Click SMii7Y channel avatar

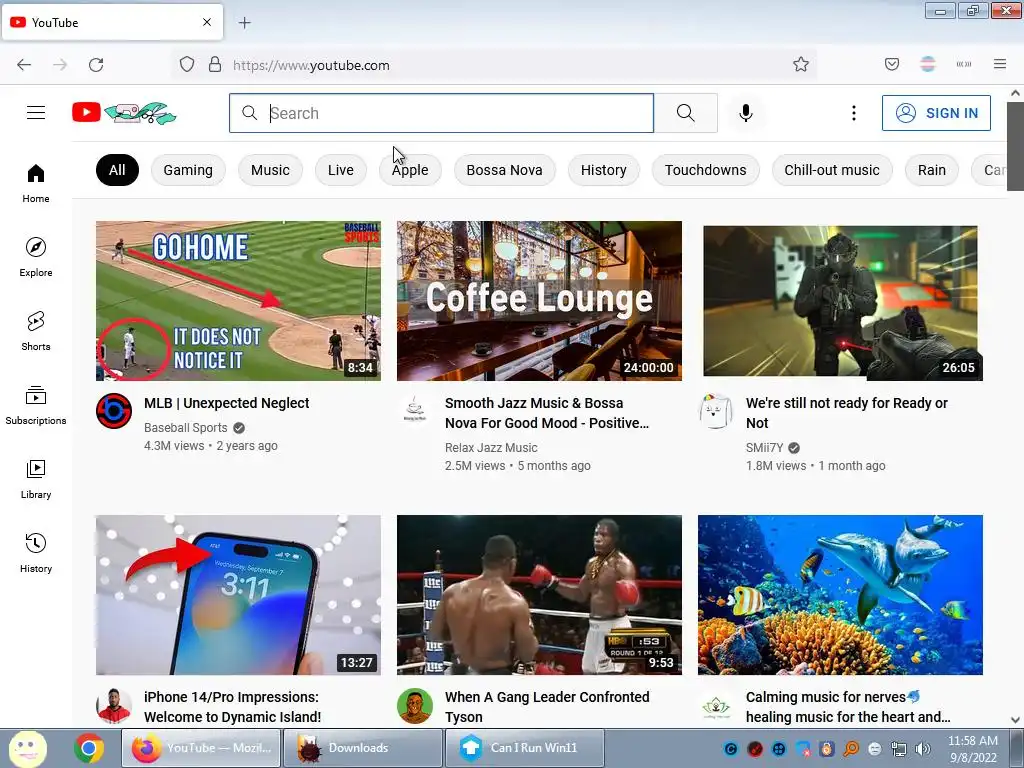716,411
